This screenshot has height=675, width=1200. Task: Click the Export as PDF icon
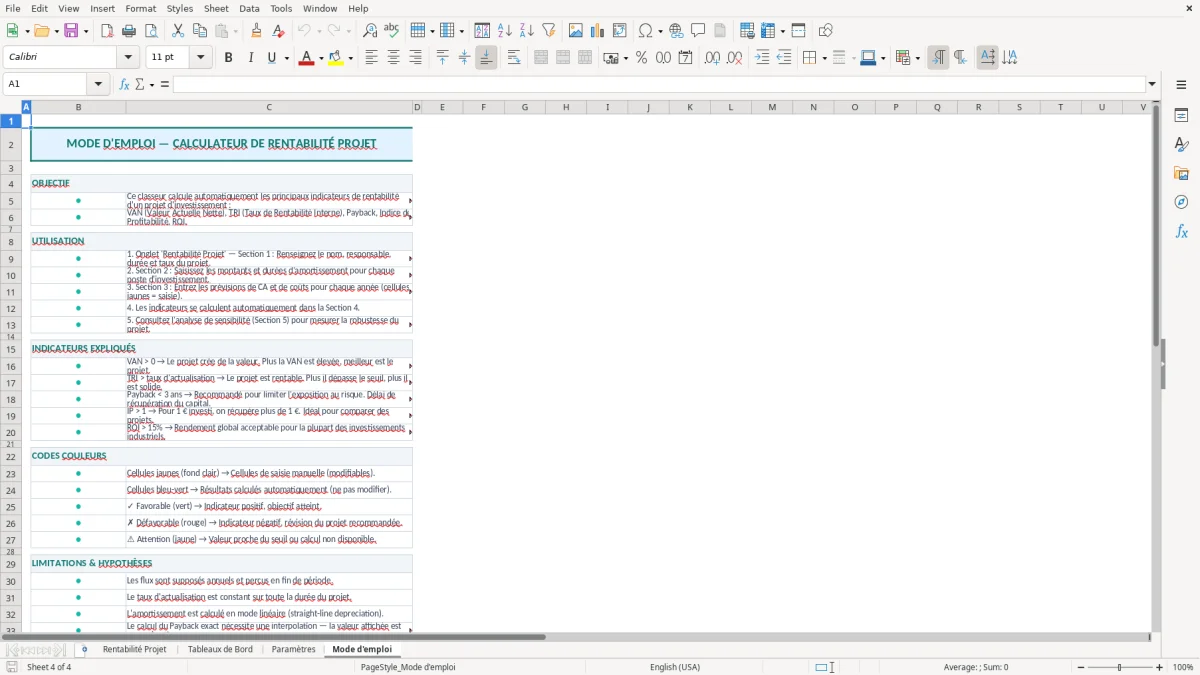coord(107,31)
